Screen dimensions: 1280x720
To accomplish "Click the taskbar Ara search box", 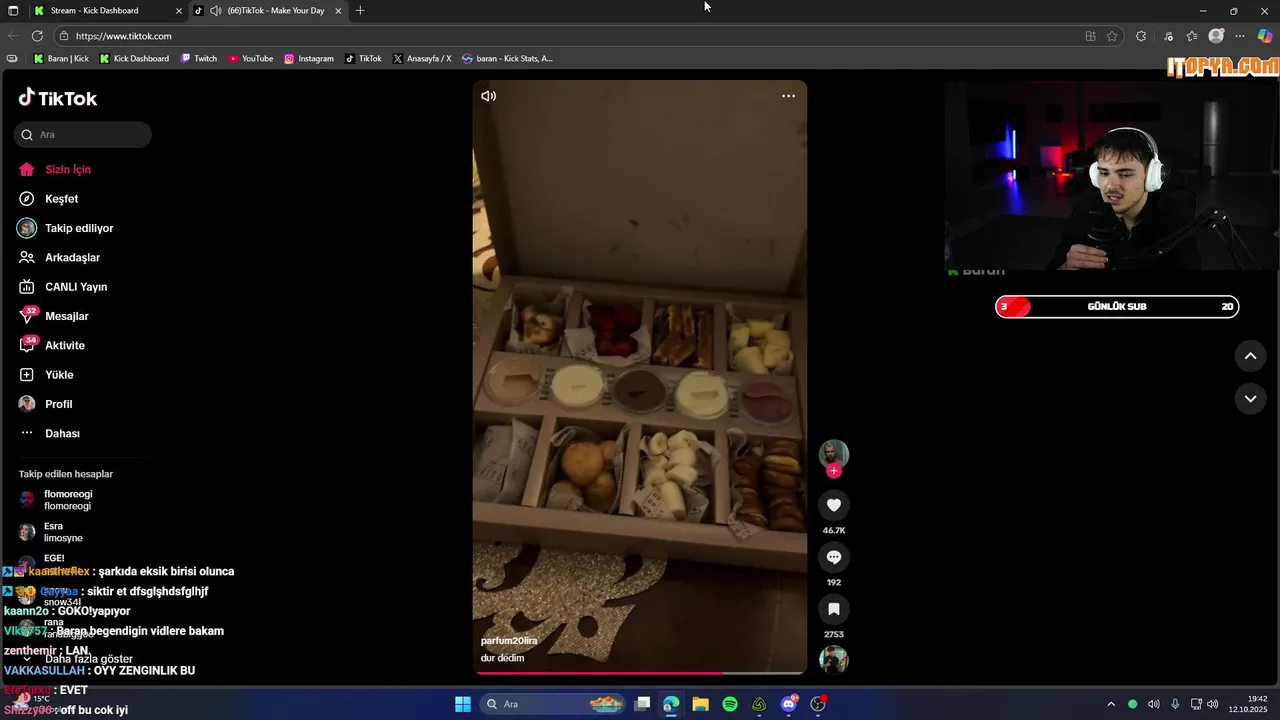I will (x=553, y=704).
